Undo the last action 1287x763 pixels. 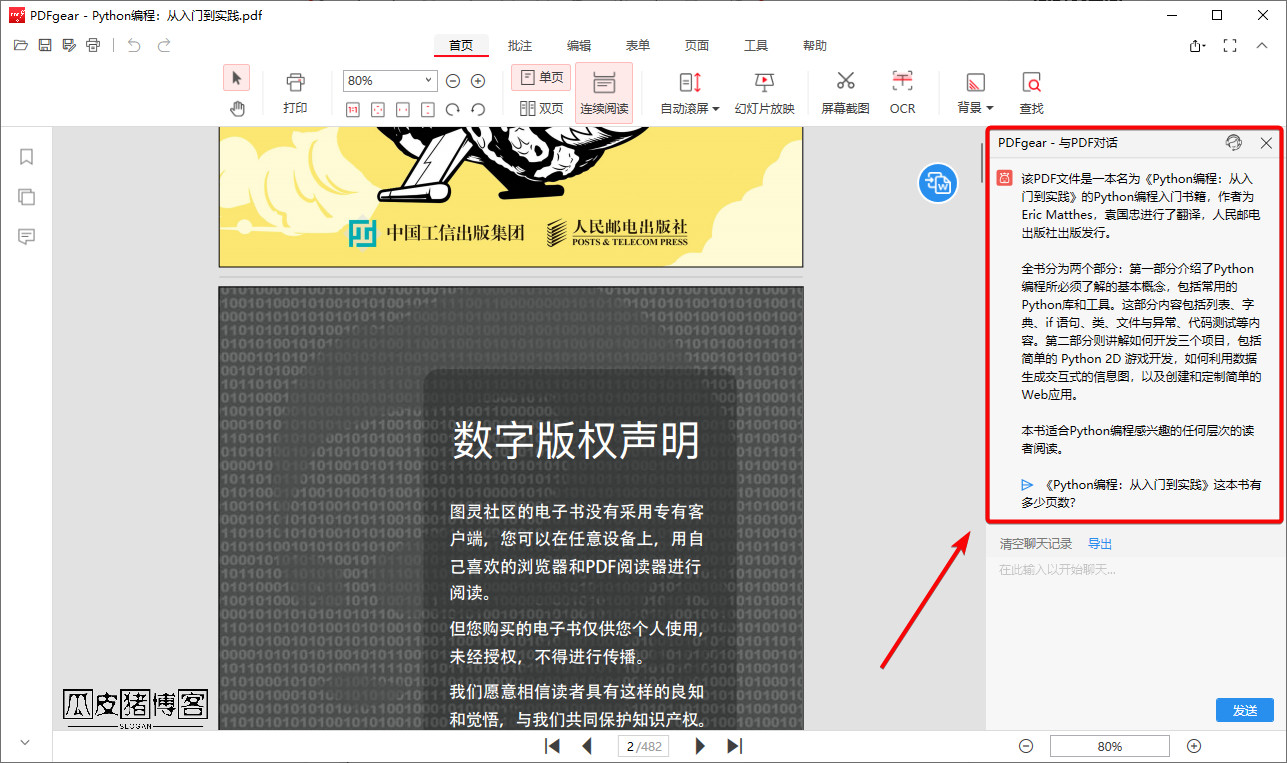(134, 45)
